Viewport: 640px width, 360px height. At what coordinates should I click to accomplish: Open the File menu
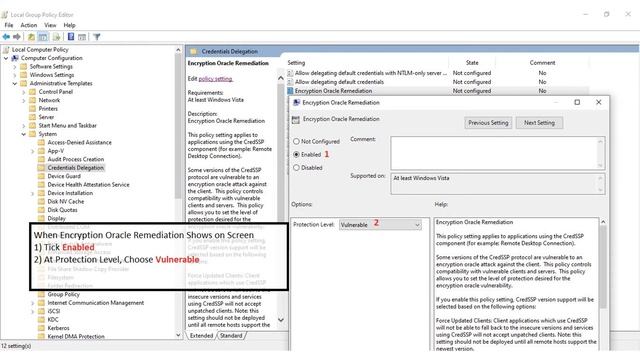coord(9,25)
